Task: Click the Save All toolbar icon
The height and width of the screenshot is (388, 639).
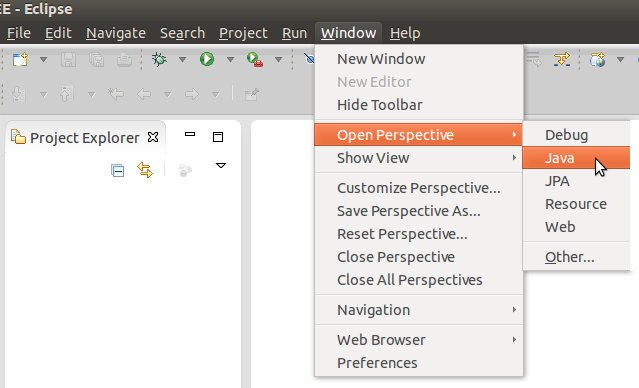Action: click(96, 60)
